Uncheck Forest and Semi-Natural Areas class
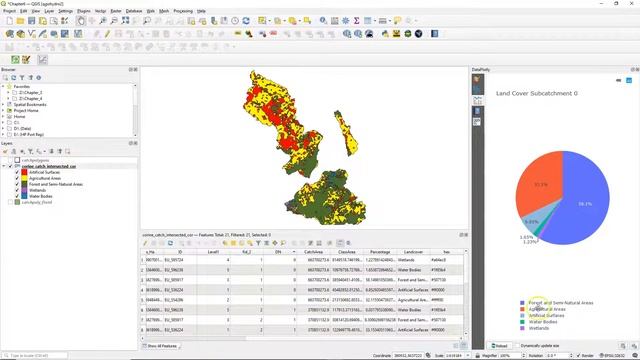640x360 pixels. 17,184
